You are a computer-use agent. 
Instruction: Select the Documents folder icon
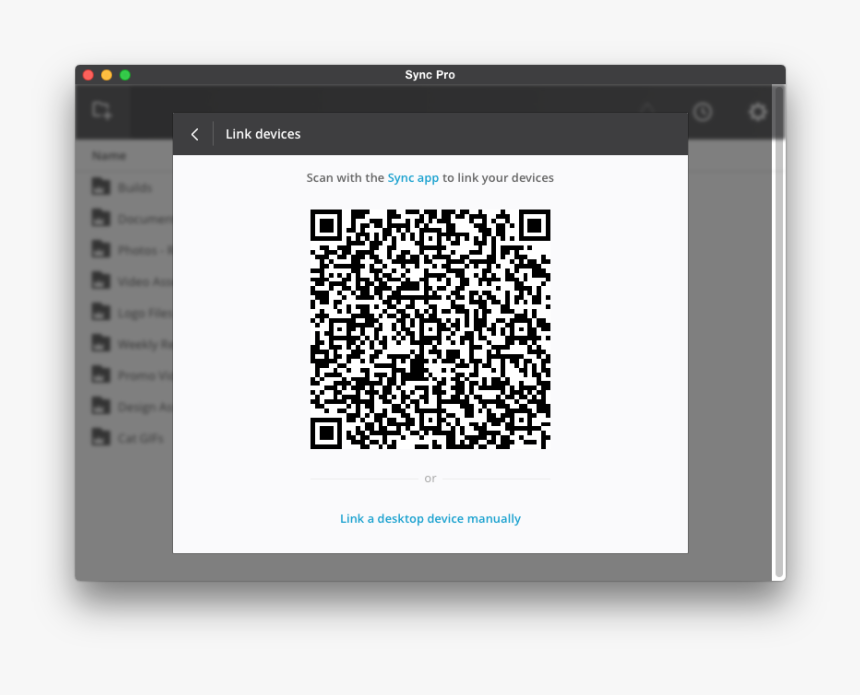(x=101, y=218)
